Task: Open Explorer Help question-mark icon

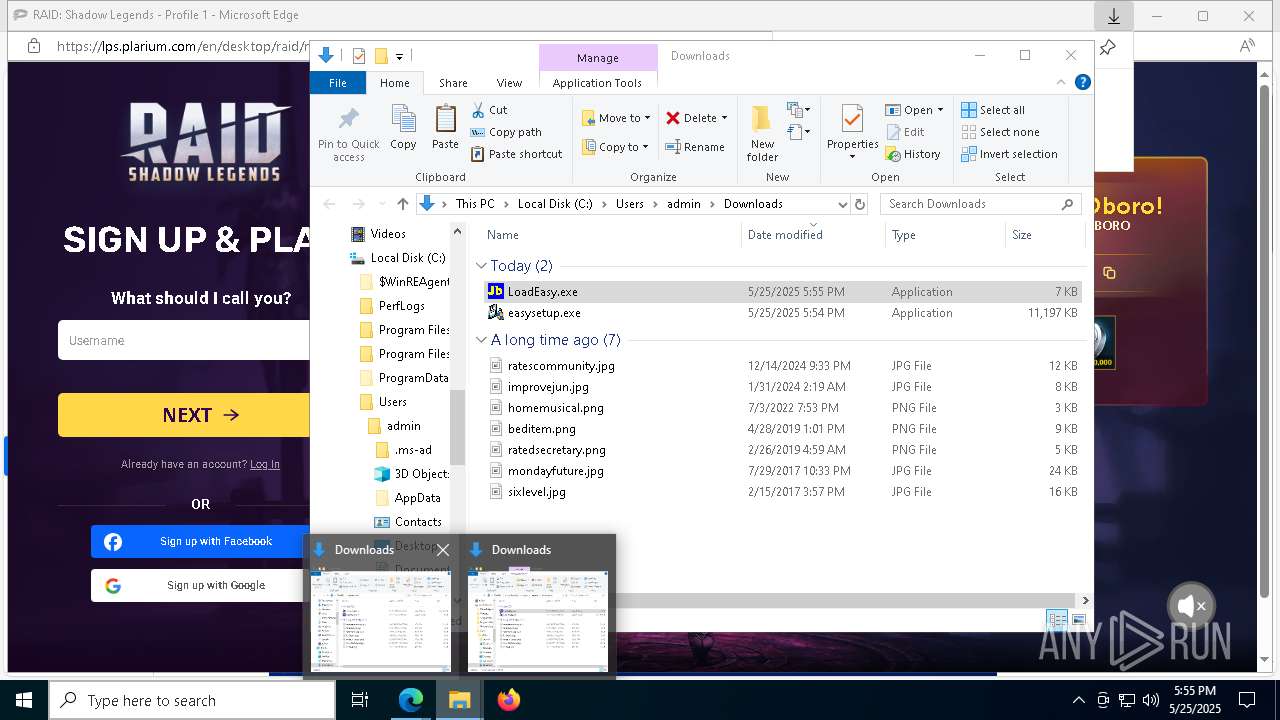Action: (x=1082, y=83)
